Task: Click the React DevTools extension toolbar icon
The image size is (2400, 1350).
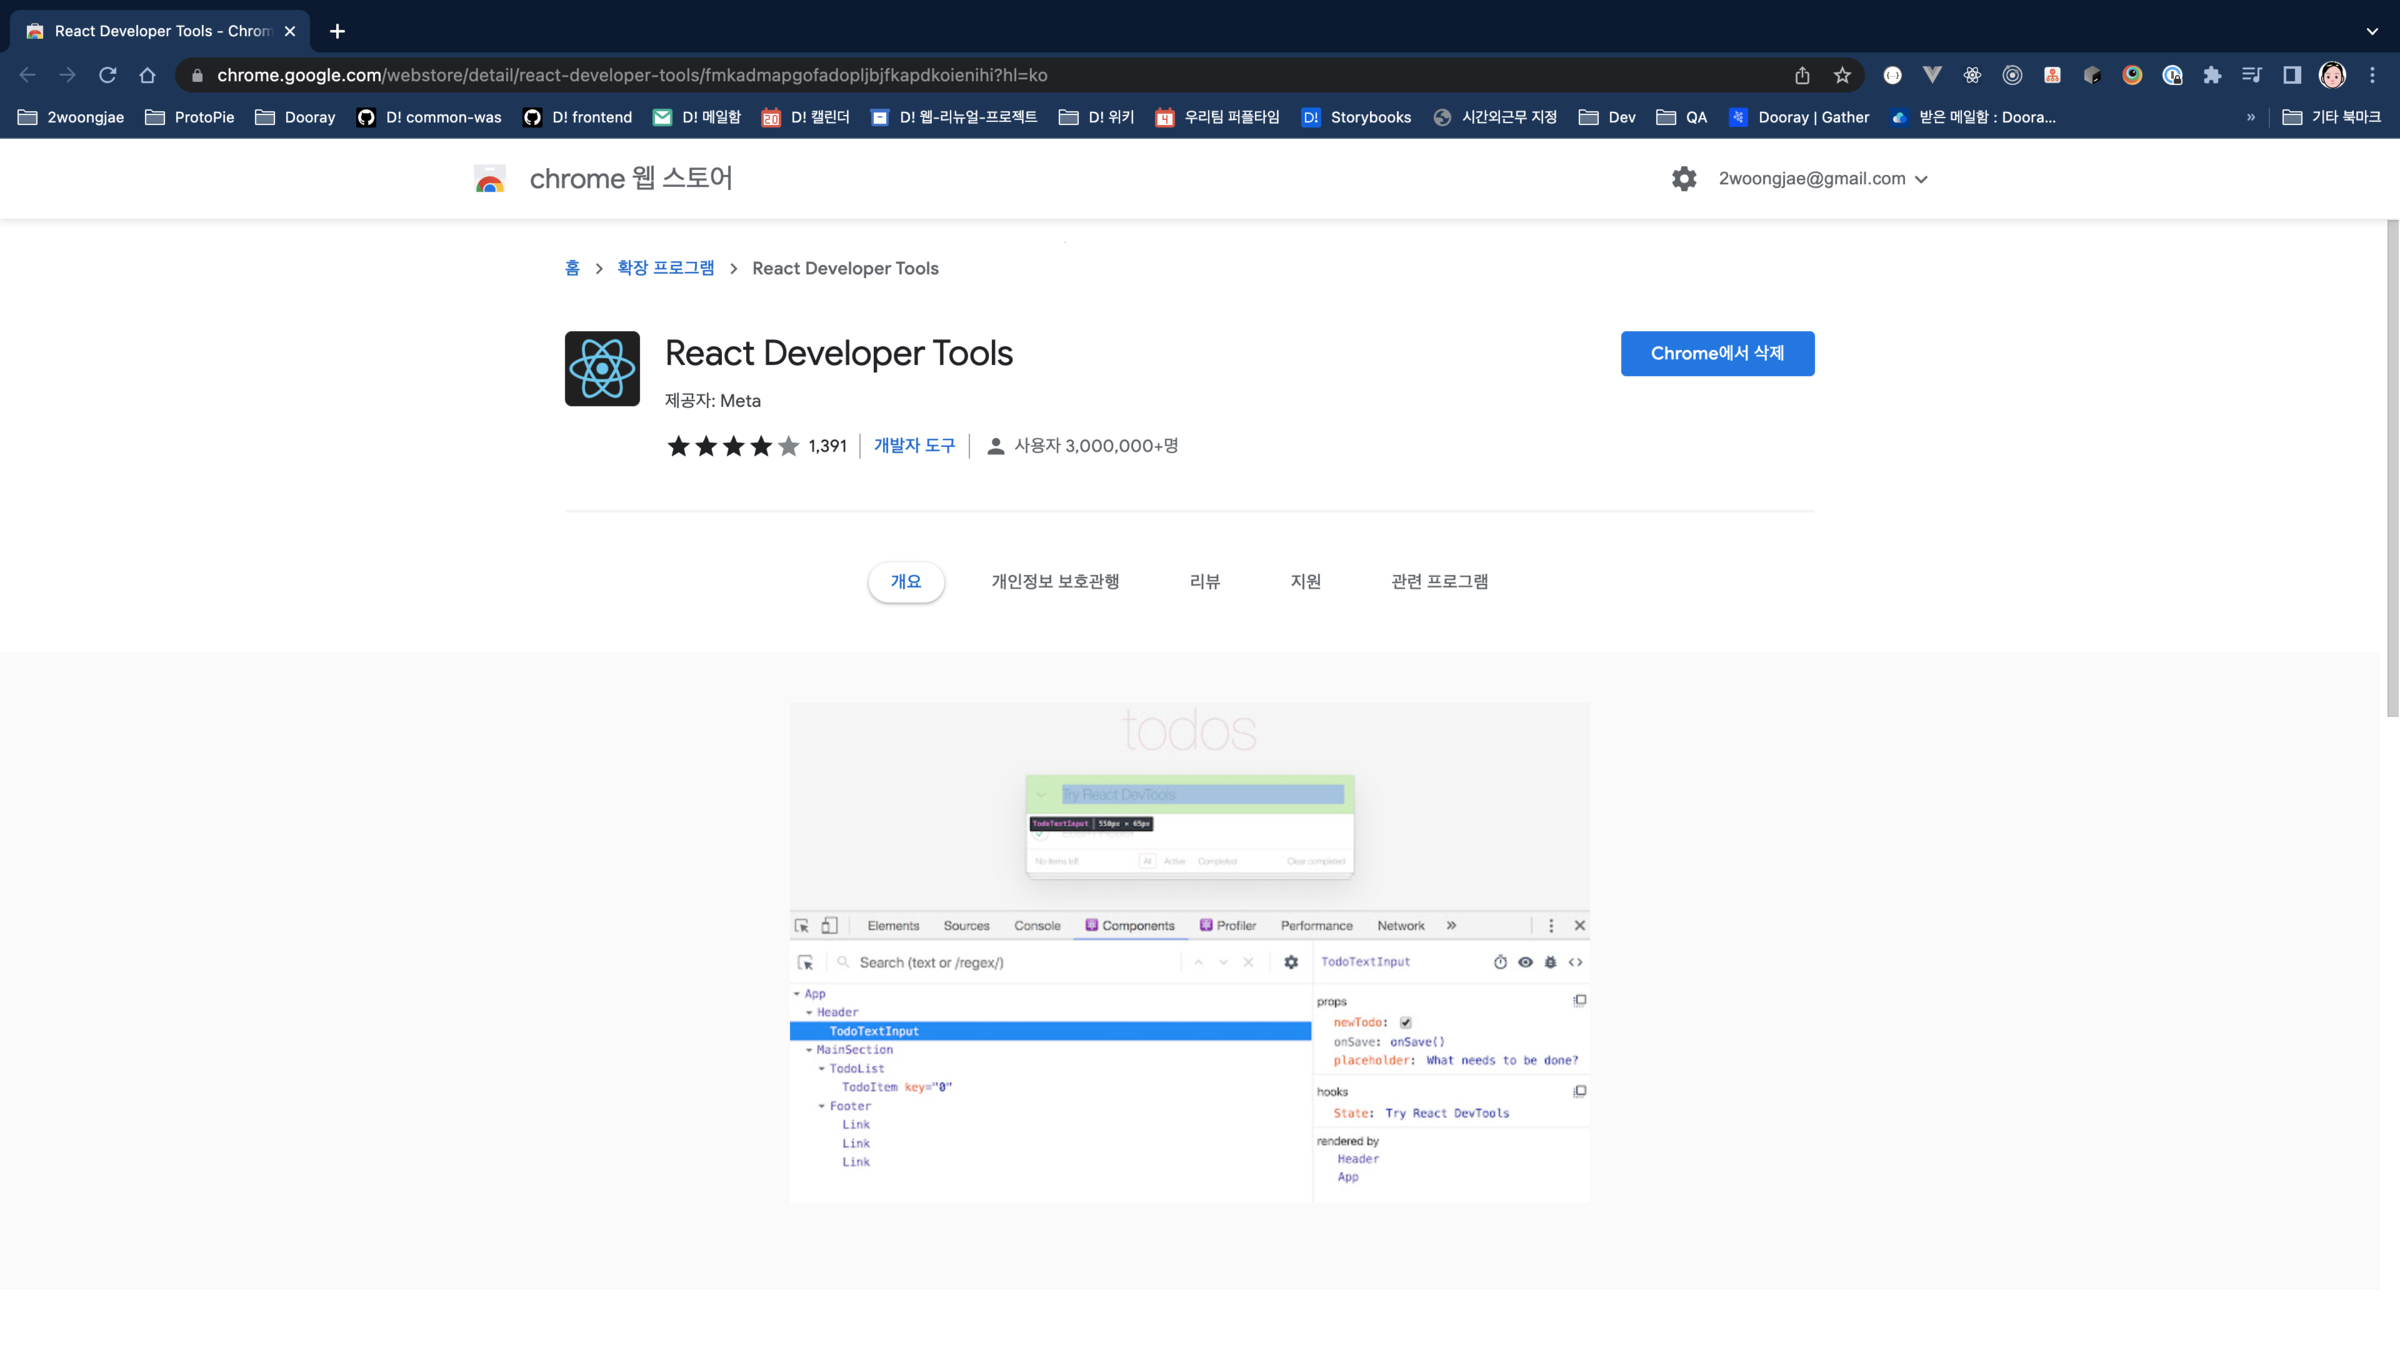Action: tap(1972, 75)
